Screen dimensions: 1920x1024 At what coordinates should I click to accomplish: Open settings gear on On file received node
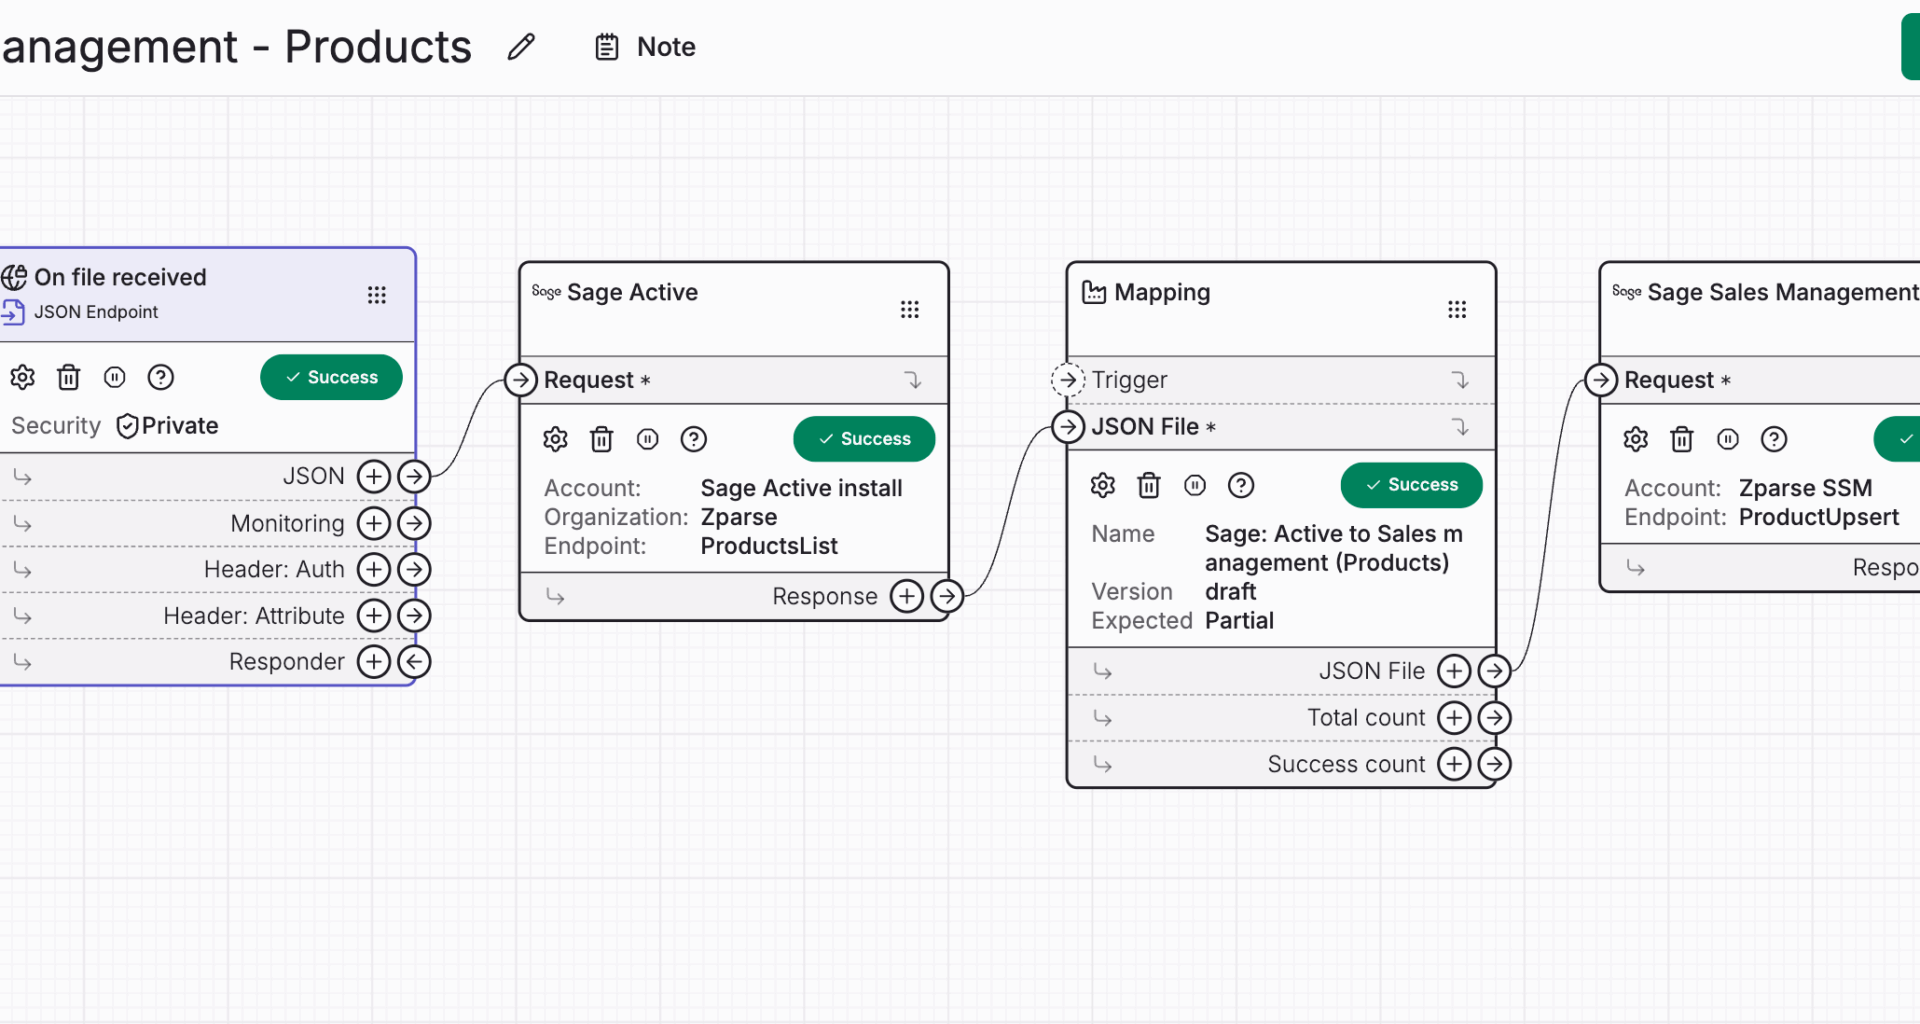[x=23, y=377]
